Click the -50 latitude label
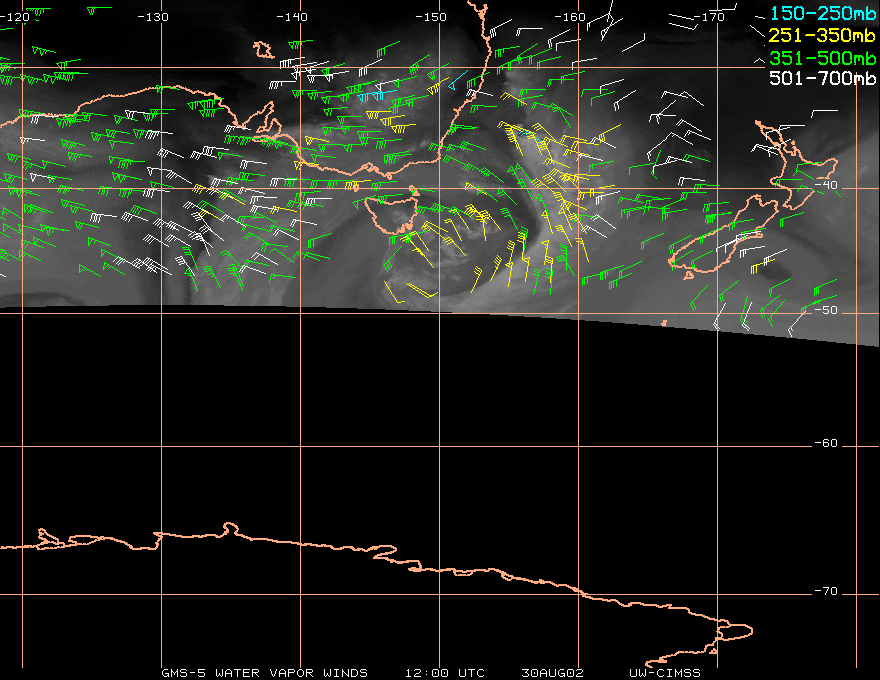The image size is (880, 680). click(x=826, y=310)
